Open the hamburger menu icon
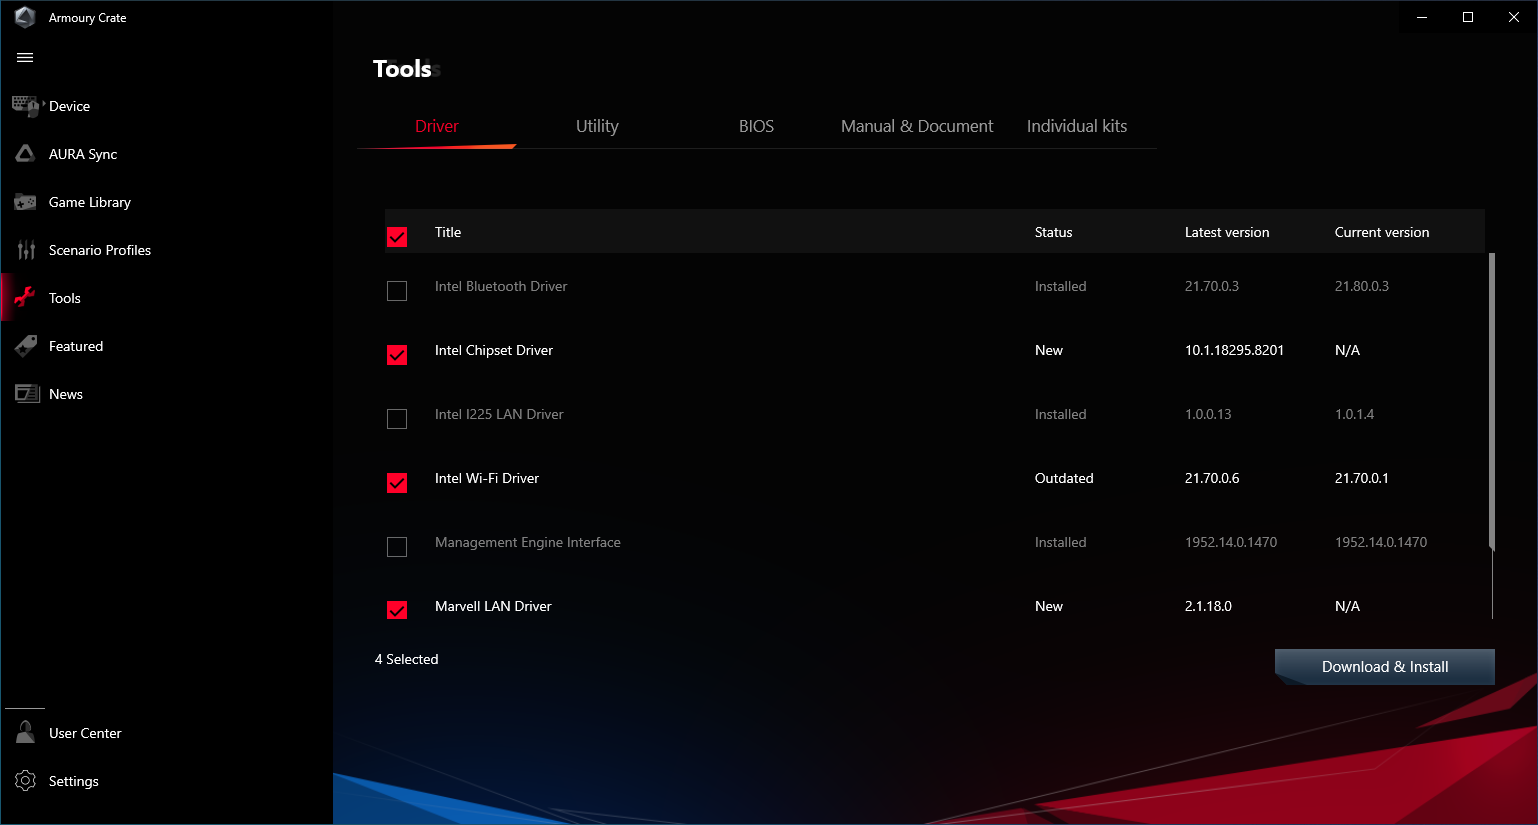This screenshot has height=825, width=1538. pos(25,58)
